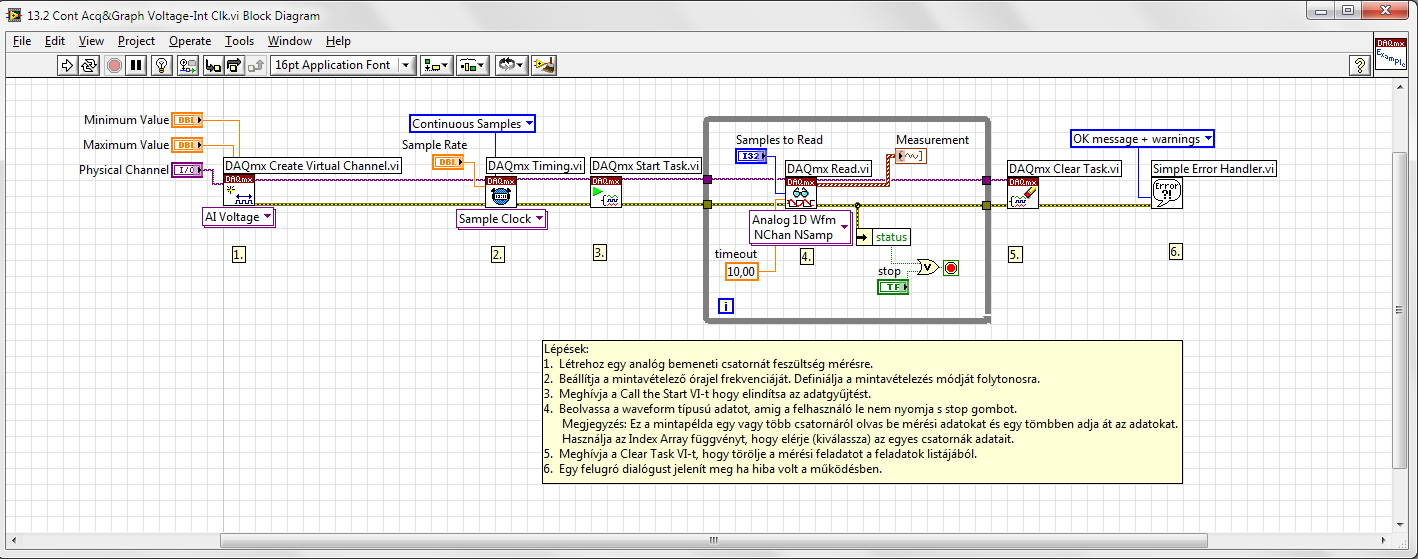Viewport: 1418px width, 559px height.
Task: Open the Tools menu
Action: [239, 41]
